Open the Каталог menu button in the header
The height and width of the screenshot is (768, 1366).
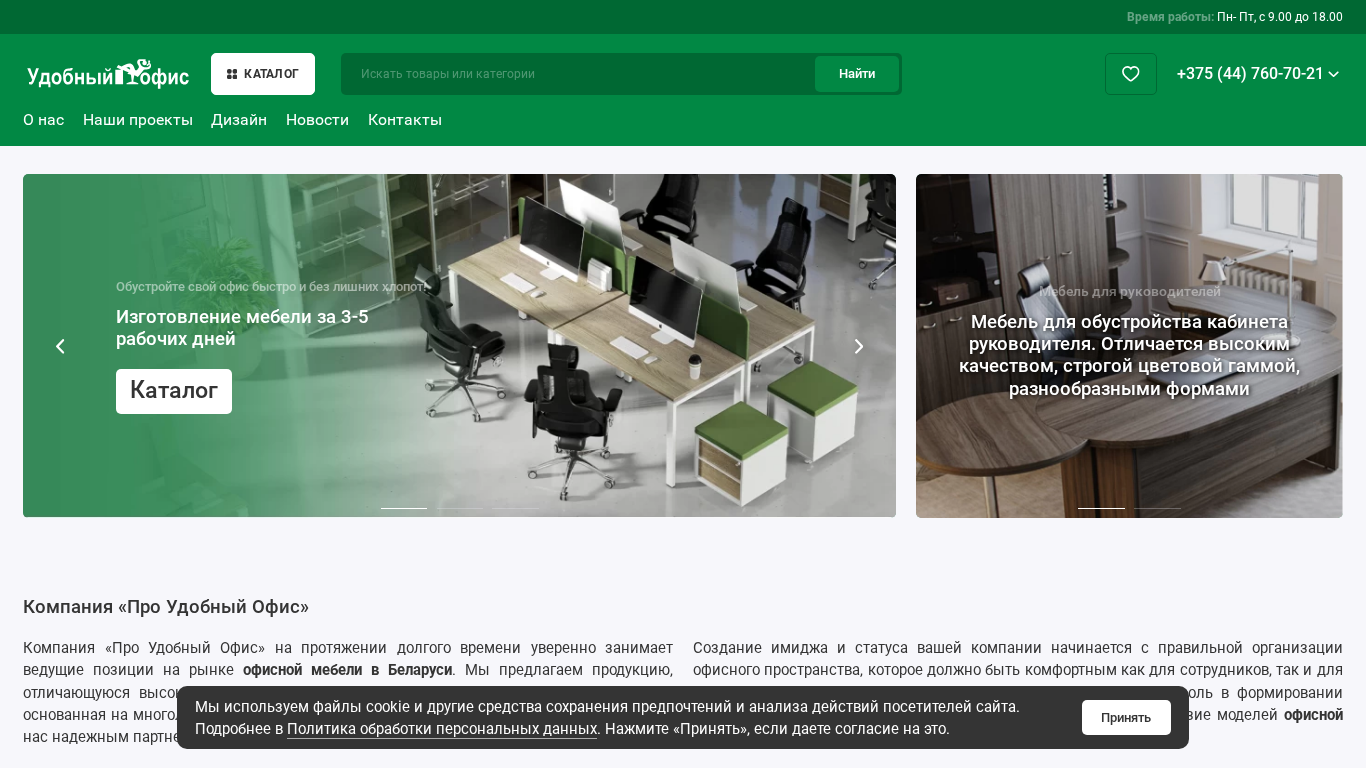tap(263, 74)
